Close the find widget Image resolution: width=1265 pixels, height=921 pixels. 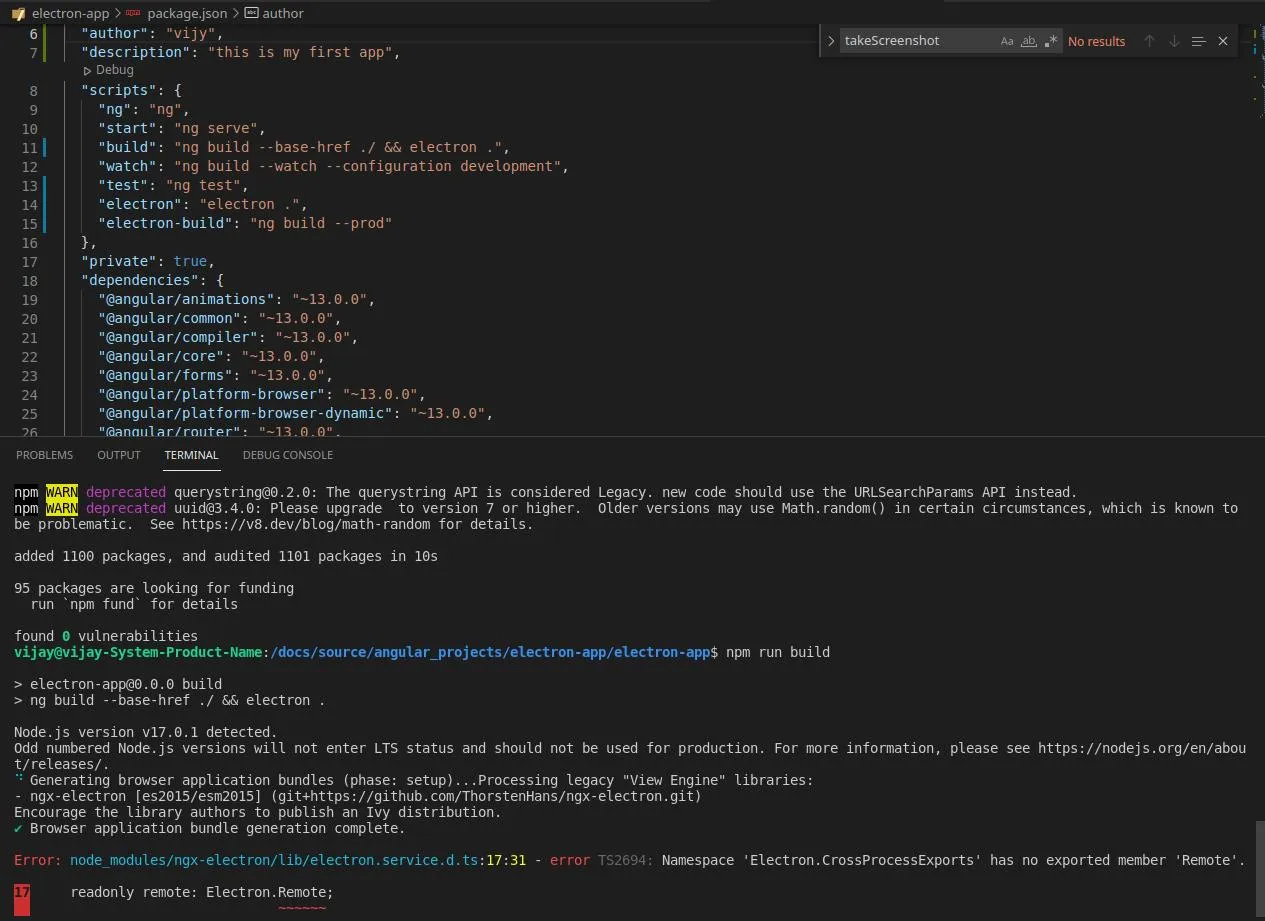pyautogui.click(x=1222, y=41)
